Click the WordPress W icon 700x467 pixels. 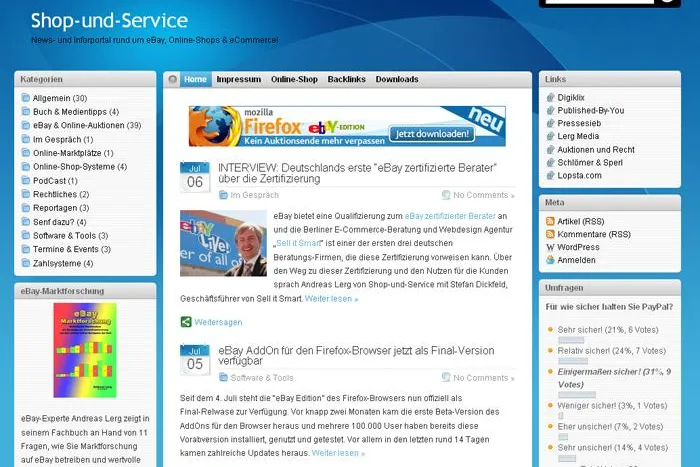(x=550, y=247)
